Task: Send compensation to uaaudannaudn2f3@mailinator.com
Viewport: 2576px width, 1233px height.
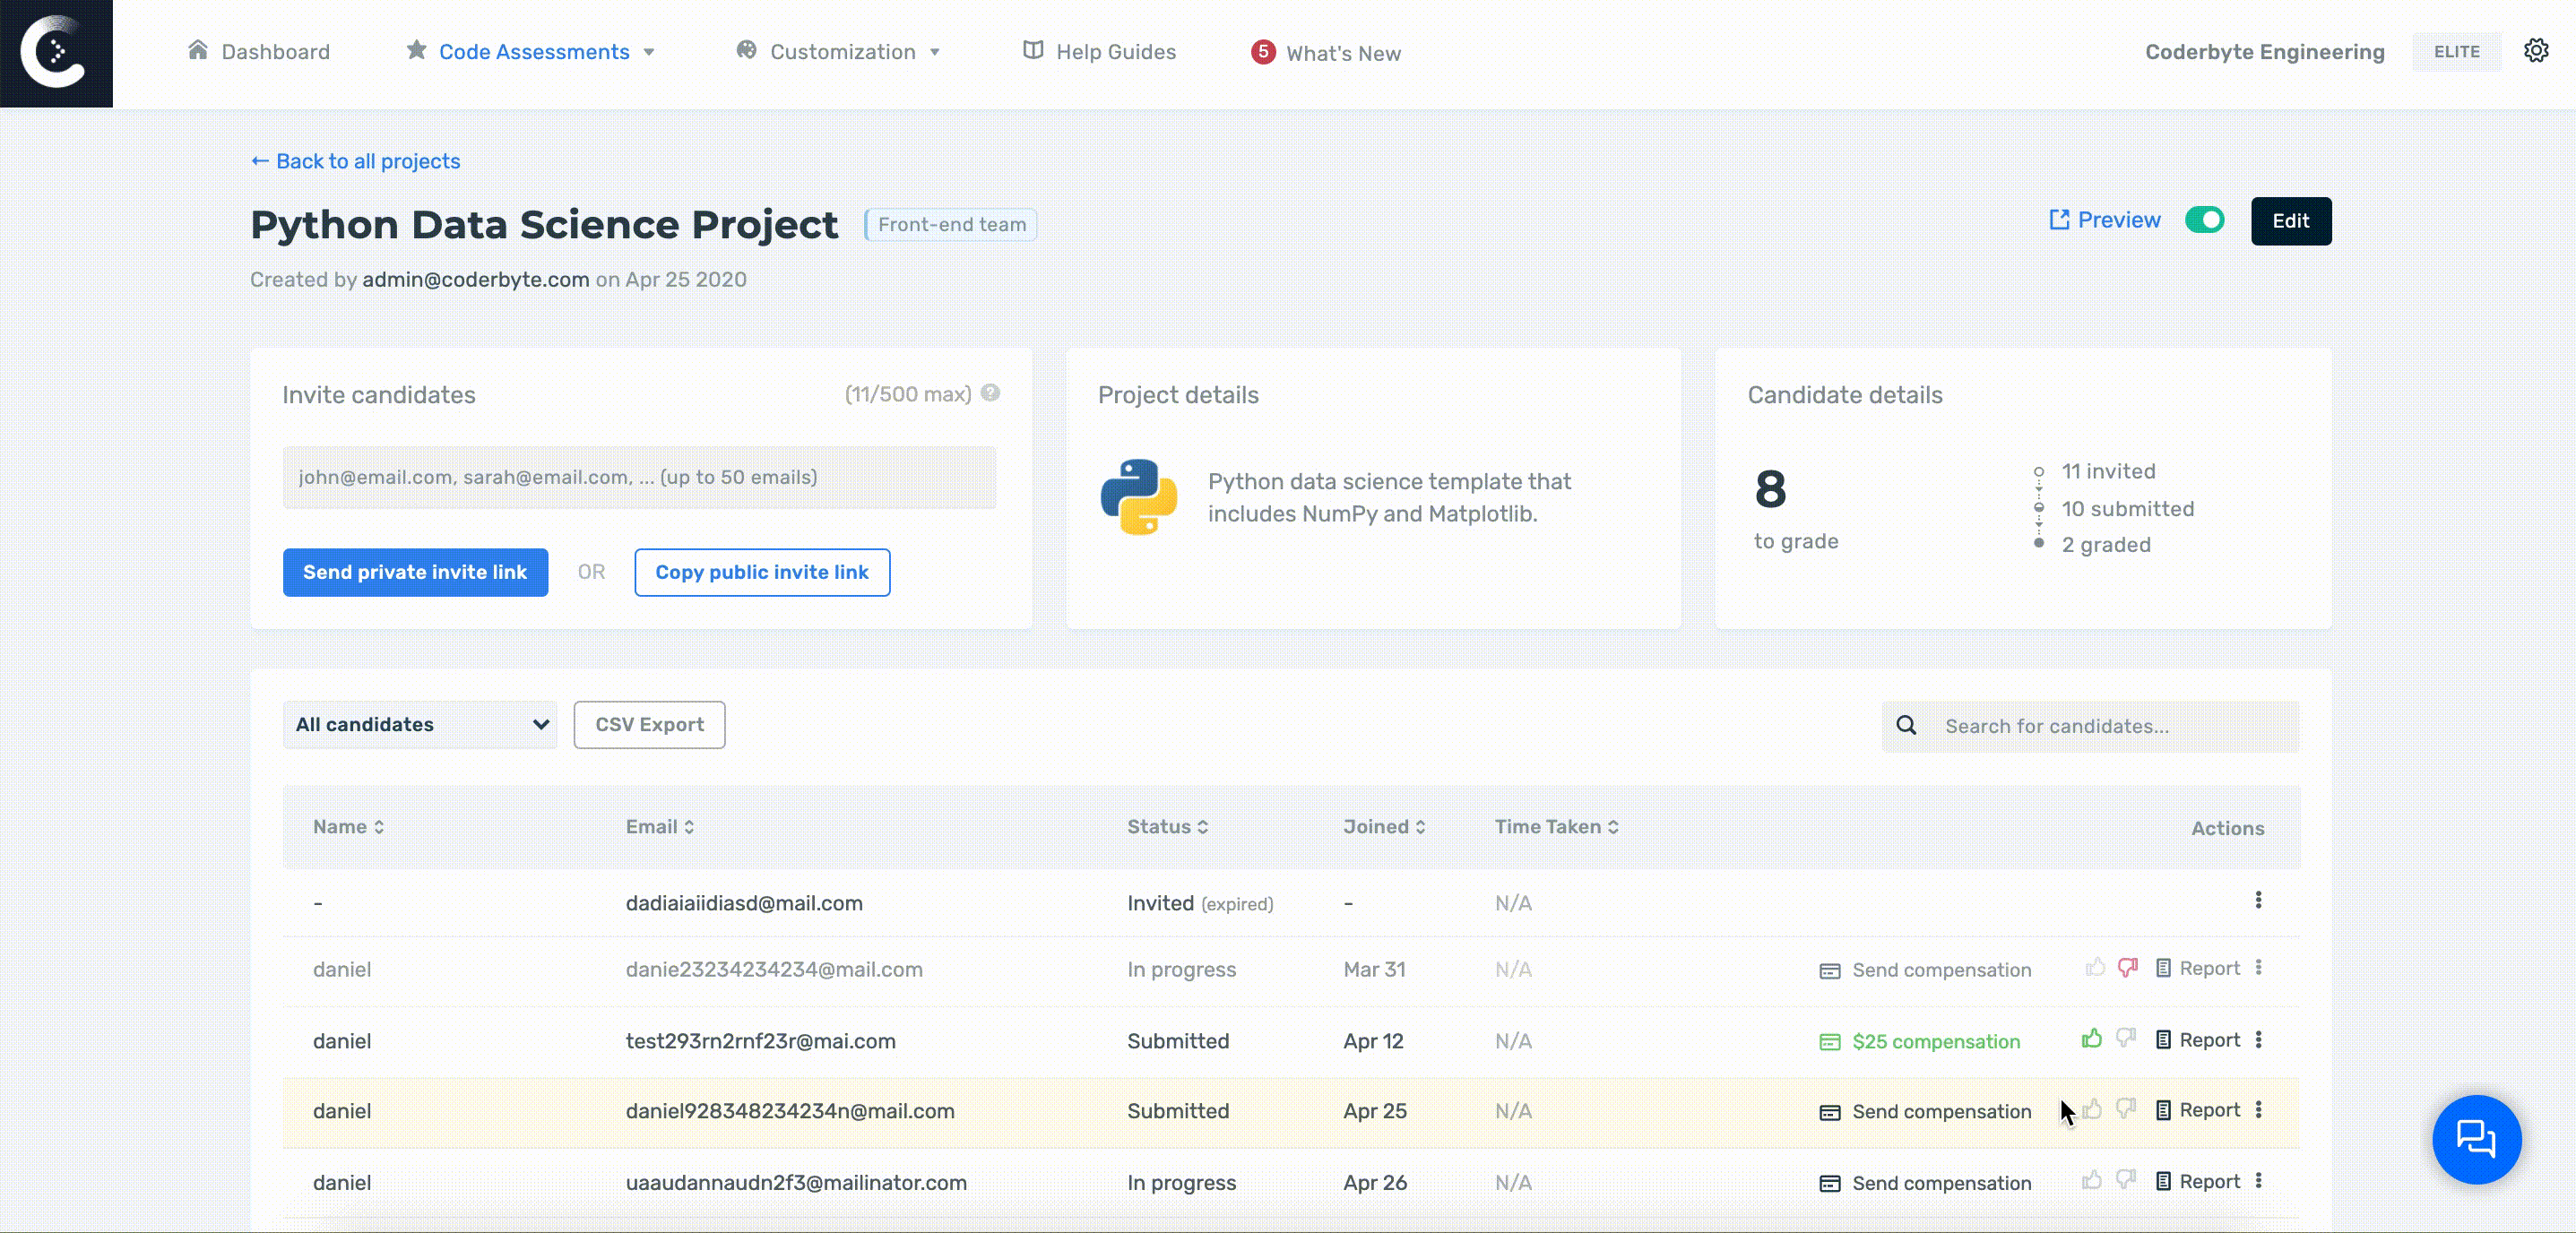Action: click(1925, 1183)
